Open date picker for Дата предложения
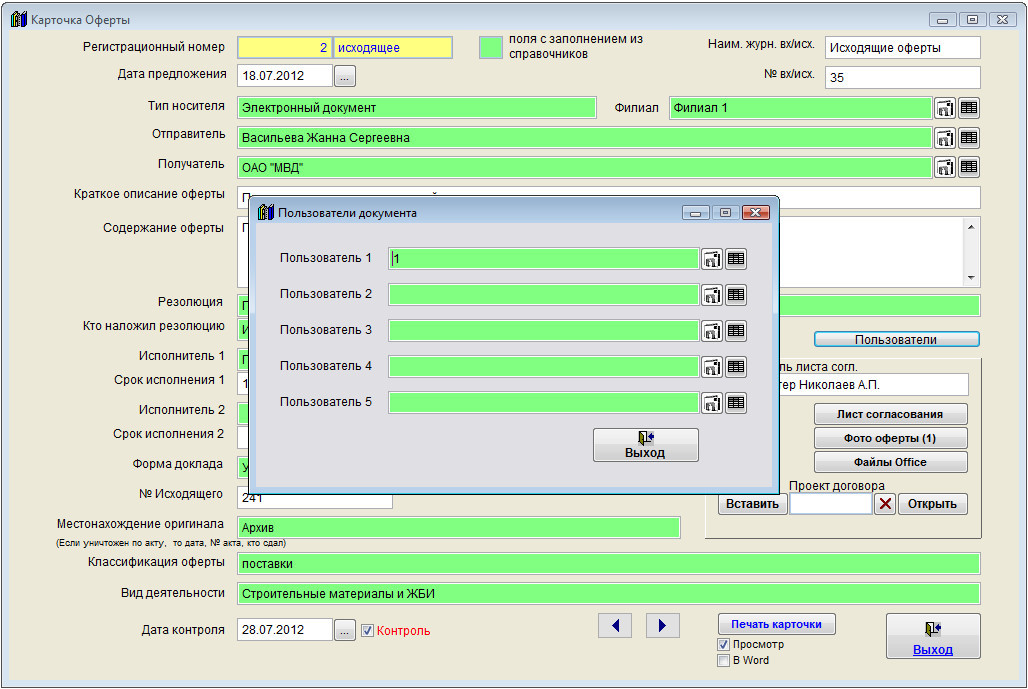This screenshot has height=689, width=1028. [345, 76]
